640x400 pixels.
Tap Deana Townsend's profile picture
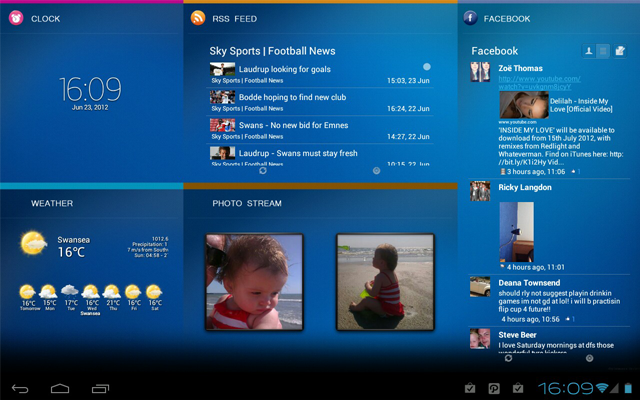pos(480,287)
